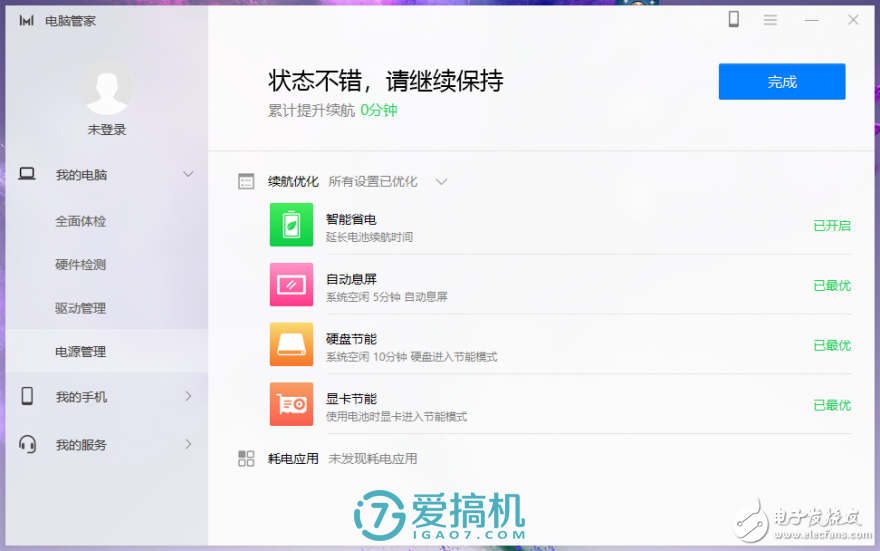Click the 未登录 login label
Screen dimensions: 880x551
pos(106,130)
